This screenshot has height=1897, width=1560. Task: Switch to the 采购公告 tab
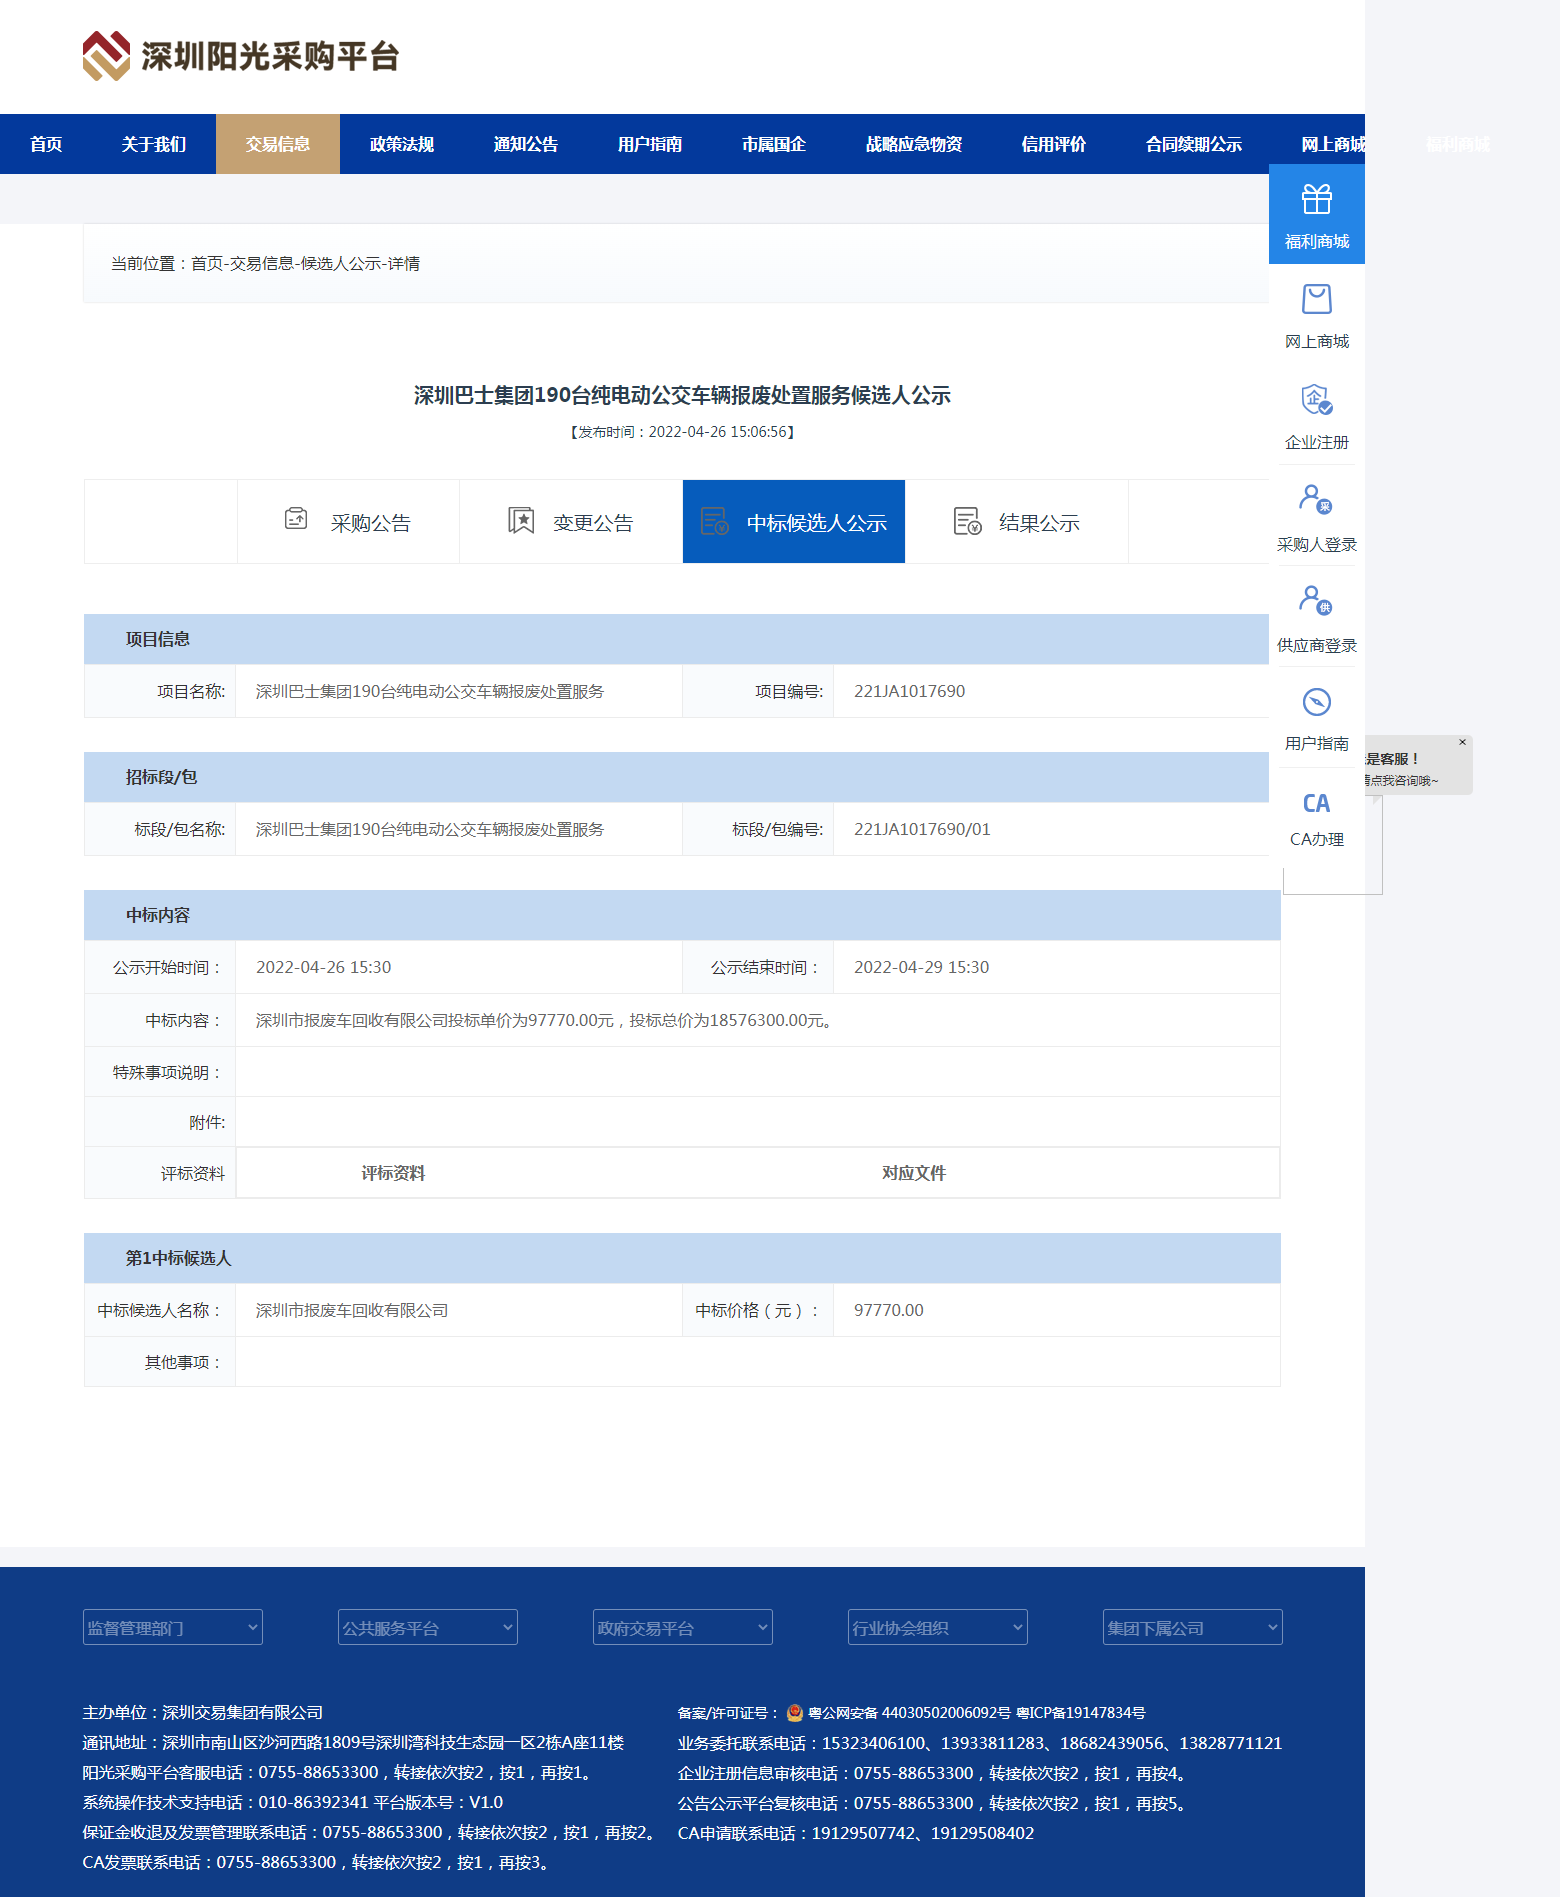tap(349, 522)
